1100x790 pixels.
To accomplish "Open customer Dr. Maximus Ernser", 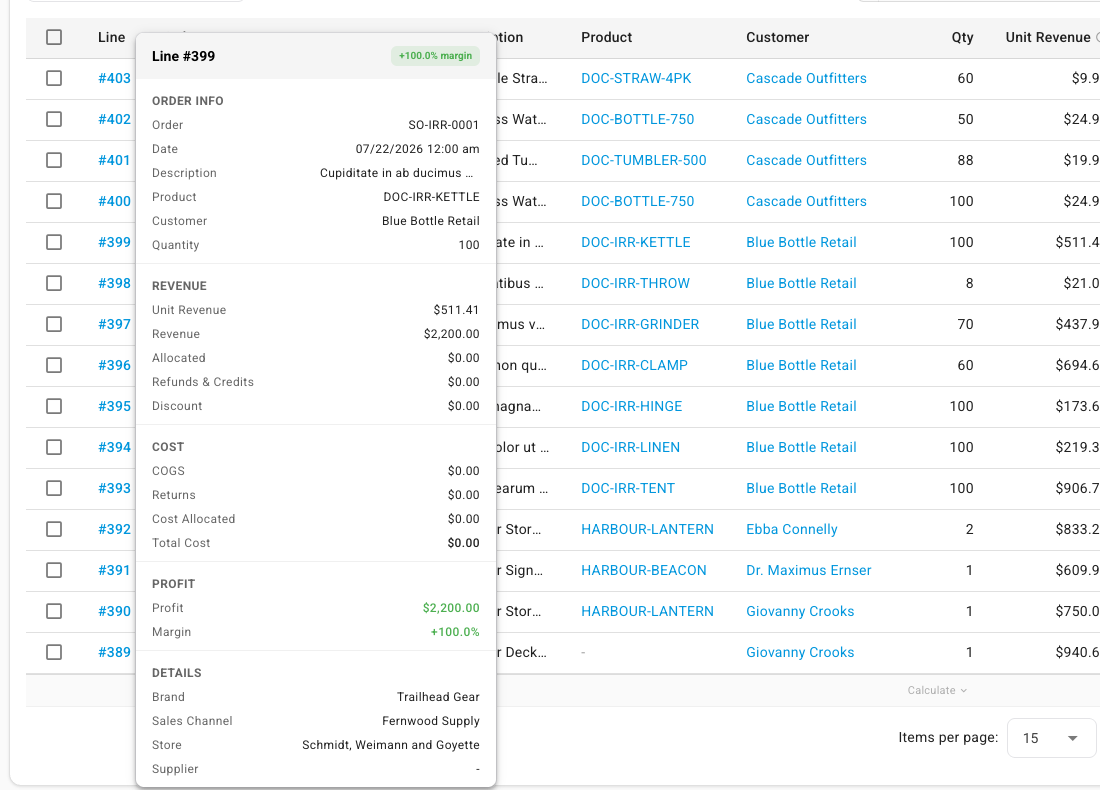I will point(808,570).
